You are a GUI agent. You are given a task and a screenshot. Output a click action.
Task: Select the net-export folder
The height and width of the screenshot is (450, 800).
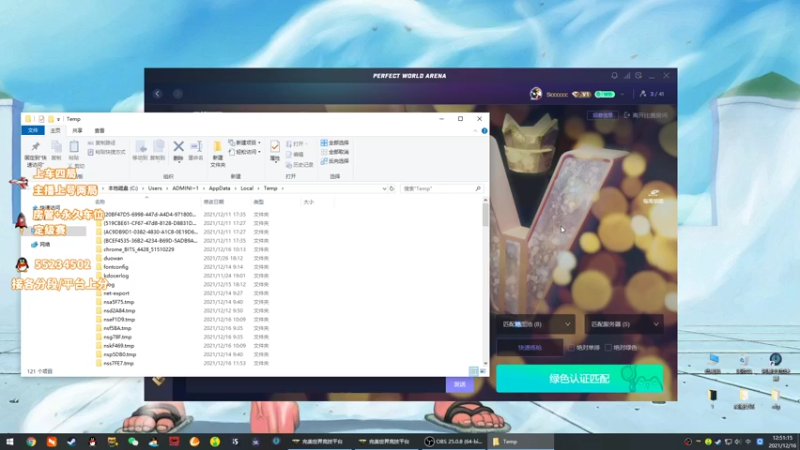coord(116,293)
